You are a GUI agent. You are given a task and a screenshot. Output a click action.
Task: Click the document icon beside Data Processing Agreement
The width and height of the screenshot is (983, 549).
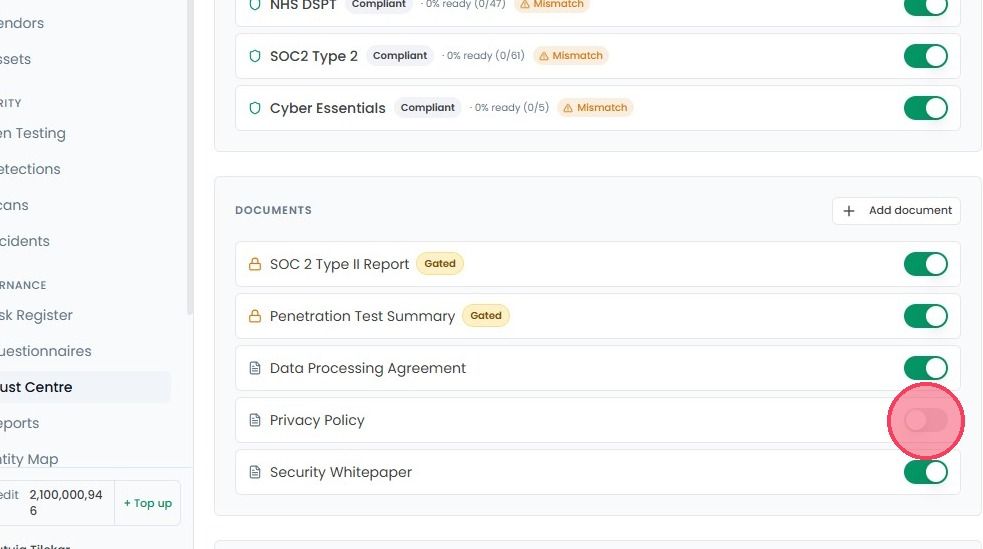click(255, 368)
